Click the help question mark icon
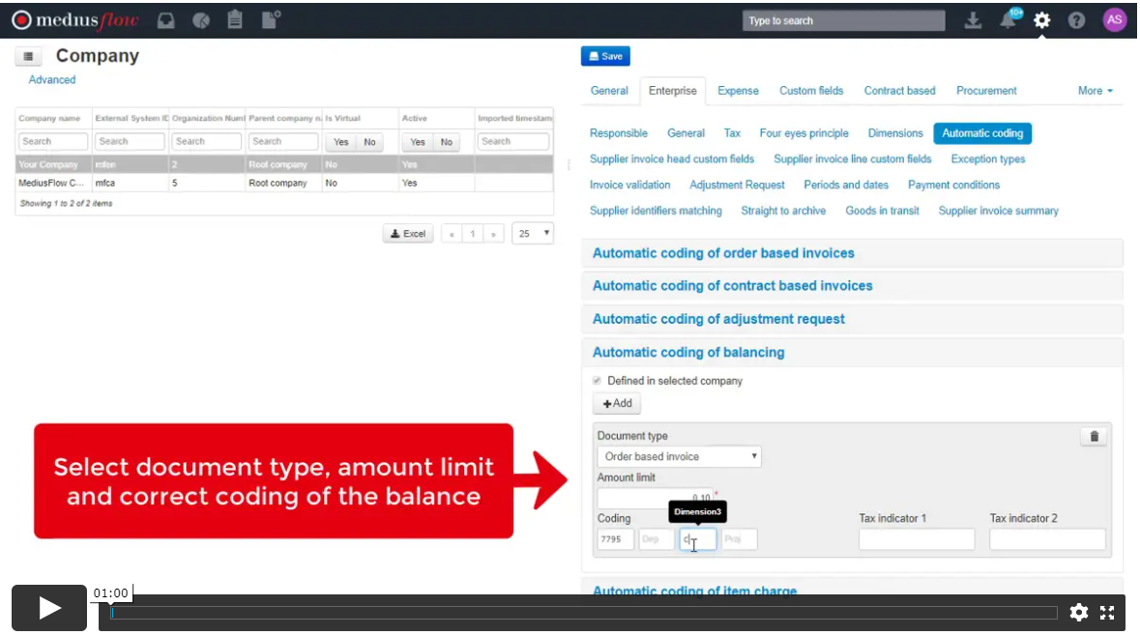1140x635 pixels. [x=1077, y=20]
